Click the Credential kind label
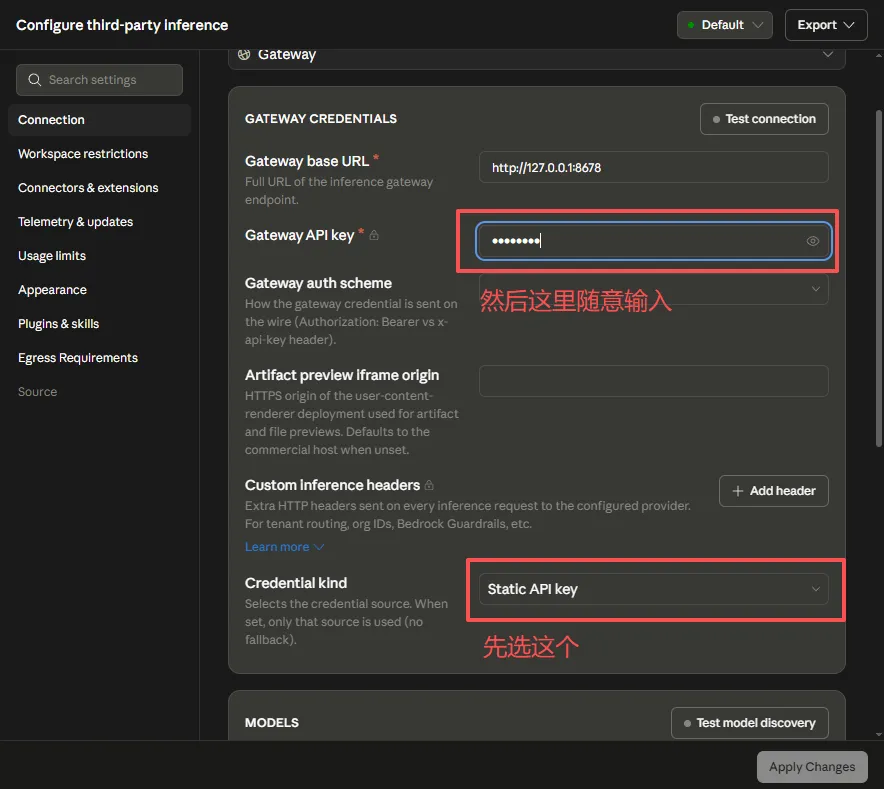 296,583
